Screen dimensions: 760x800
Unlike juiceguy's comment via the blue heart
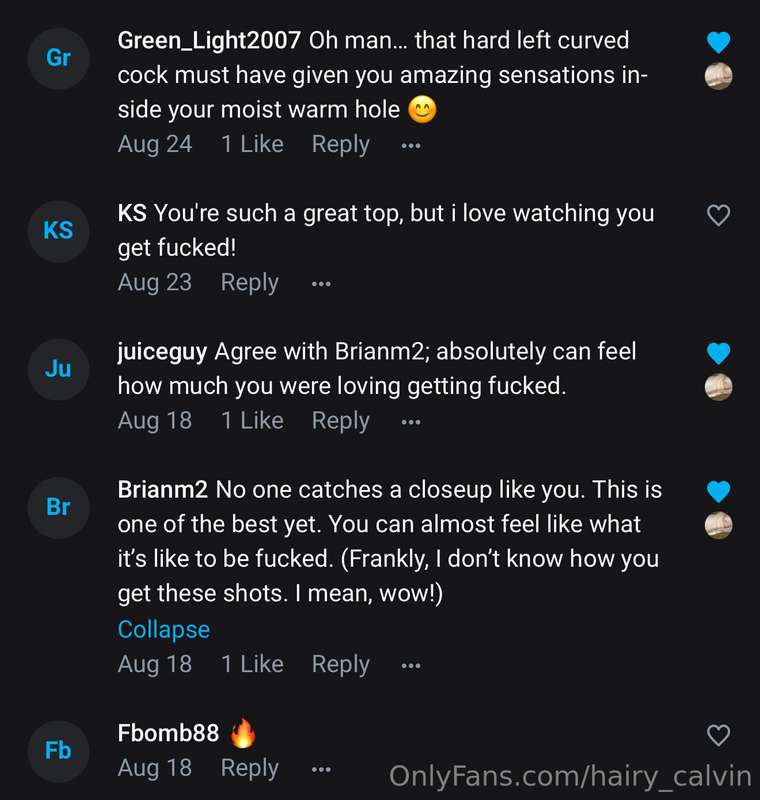click(719, 353)
